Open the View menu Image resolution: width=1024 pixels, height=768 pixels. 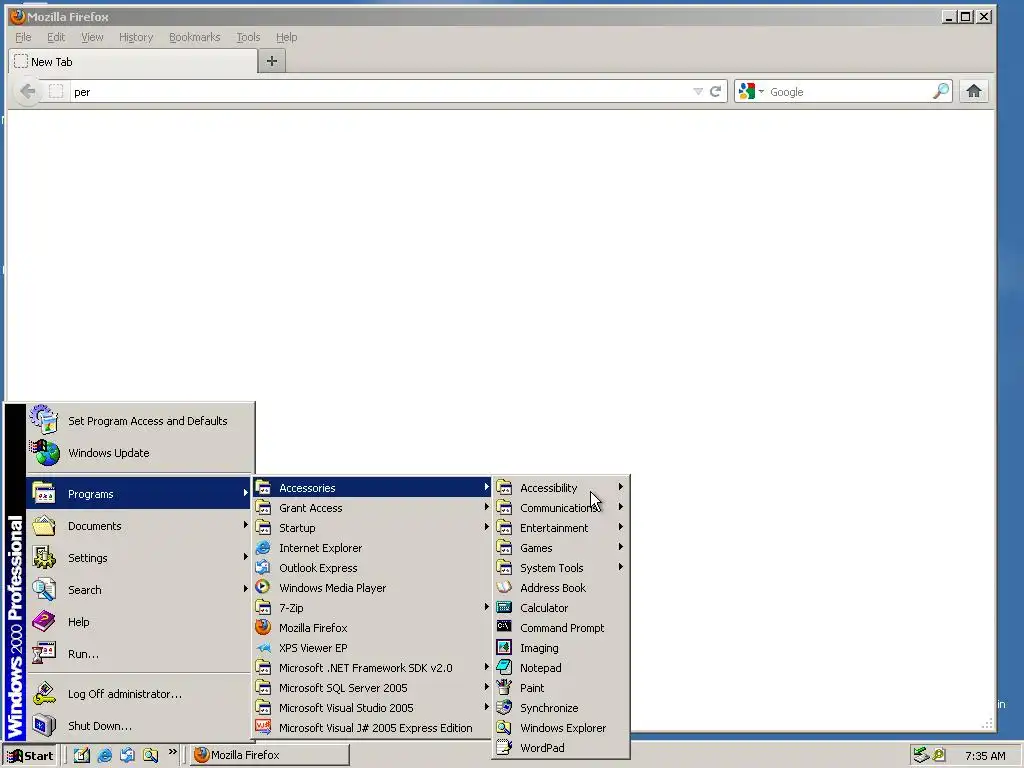click(92, 37)
